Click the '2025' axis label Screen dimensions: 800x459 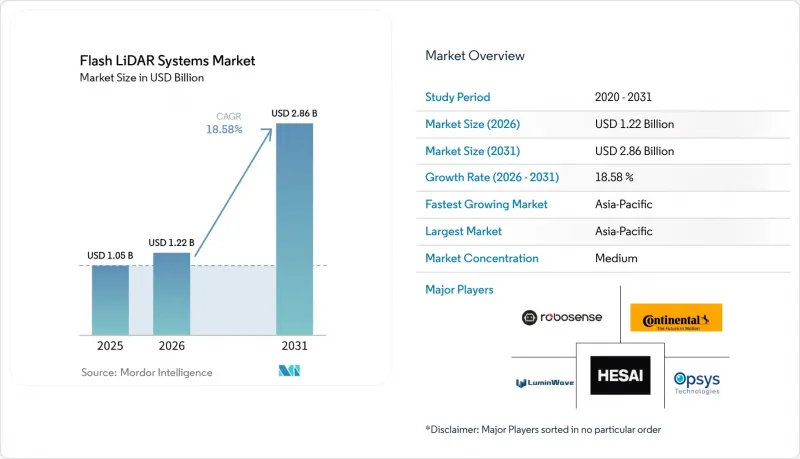point(110,346)
